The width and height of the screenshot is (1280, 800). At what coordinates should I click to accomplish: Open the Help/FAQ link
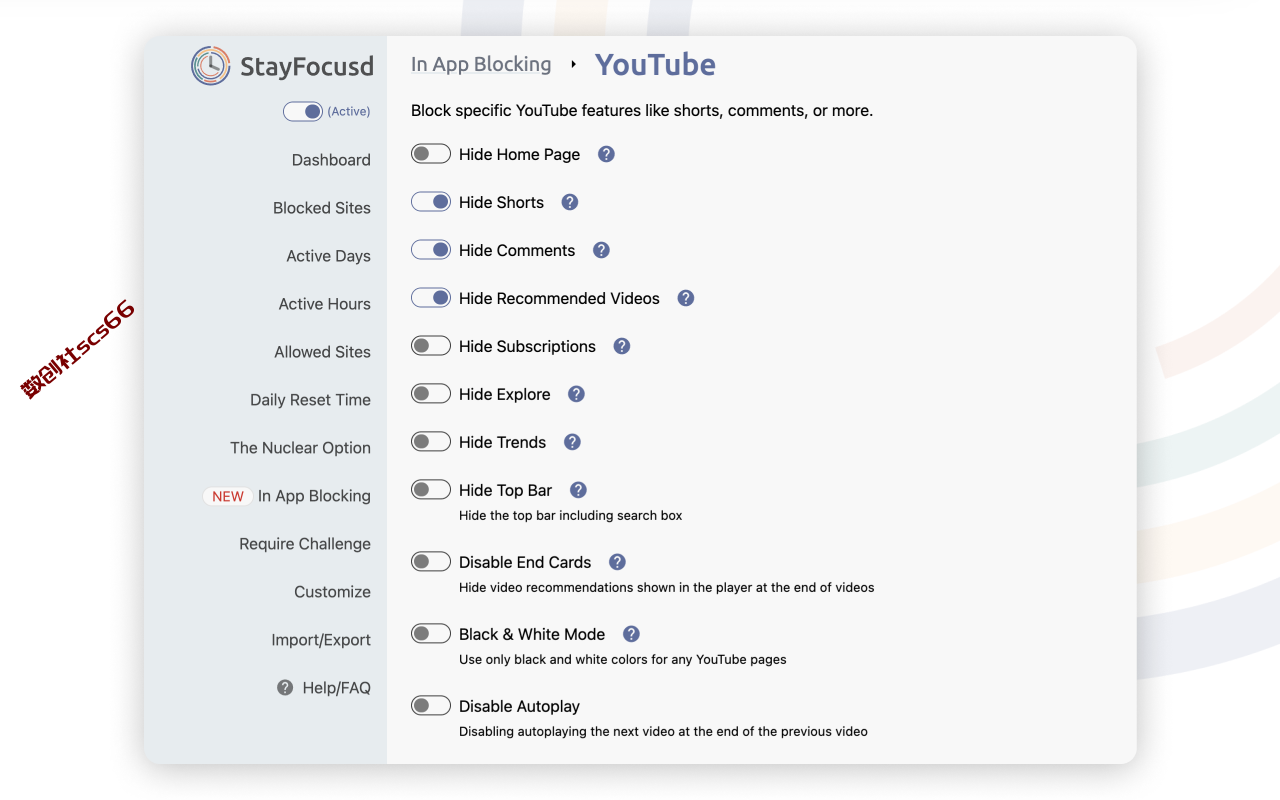(336, 688)
